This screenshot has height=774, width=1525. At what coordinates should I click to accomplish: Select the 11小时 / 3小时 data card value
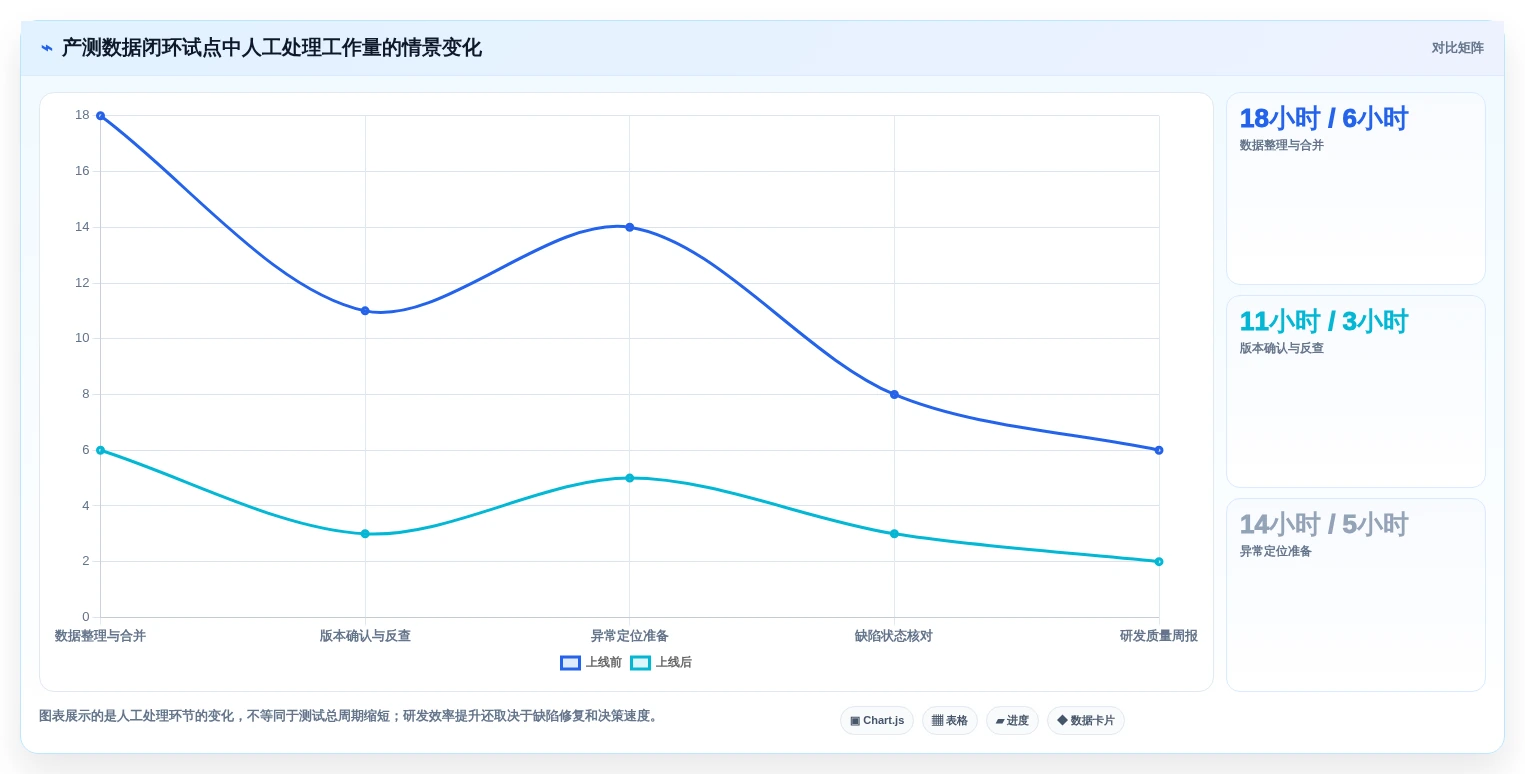coord(1323,321)
